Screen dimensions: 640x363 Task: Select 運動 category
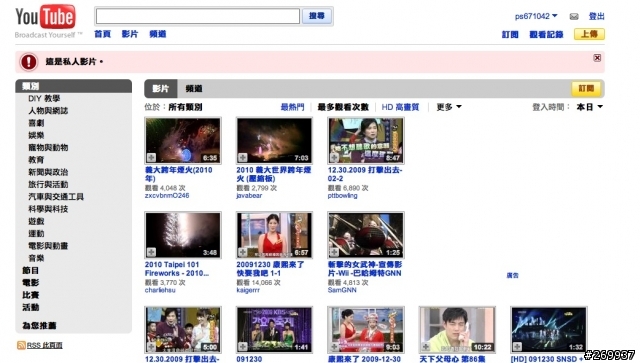[x=36, y=234]
